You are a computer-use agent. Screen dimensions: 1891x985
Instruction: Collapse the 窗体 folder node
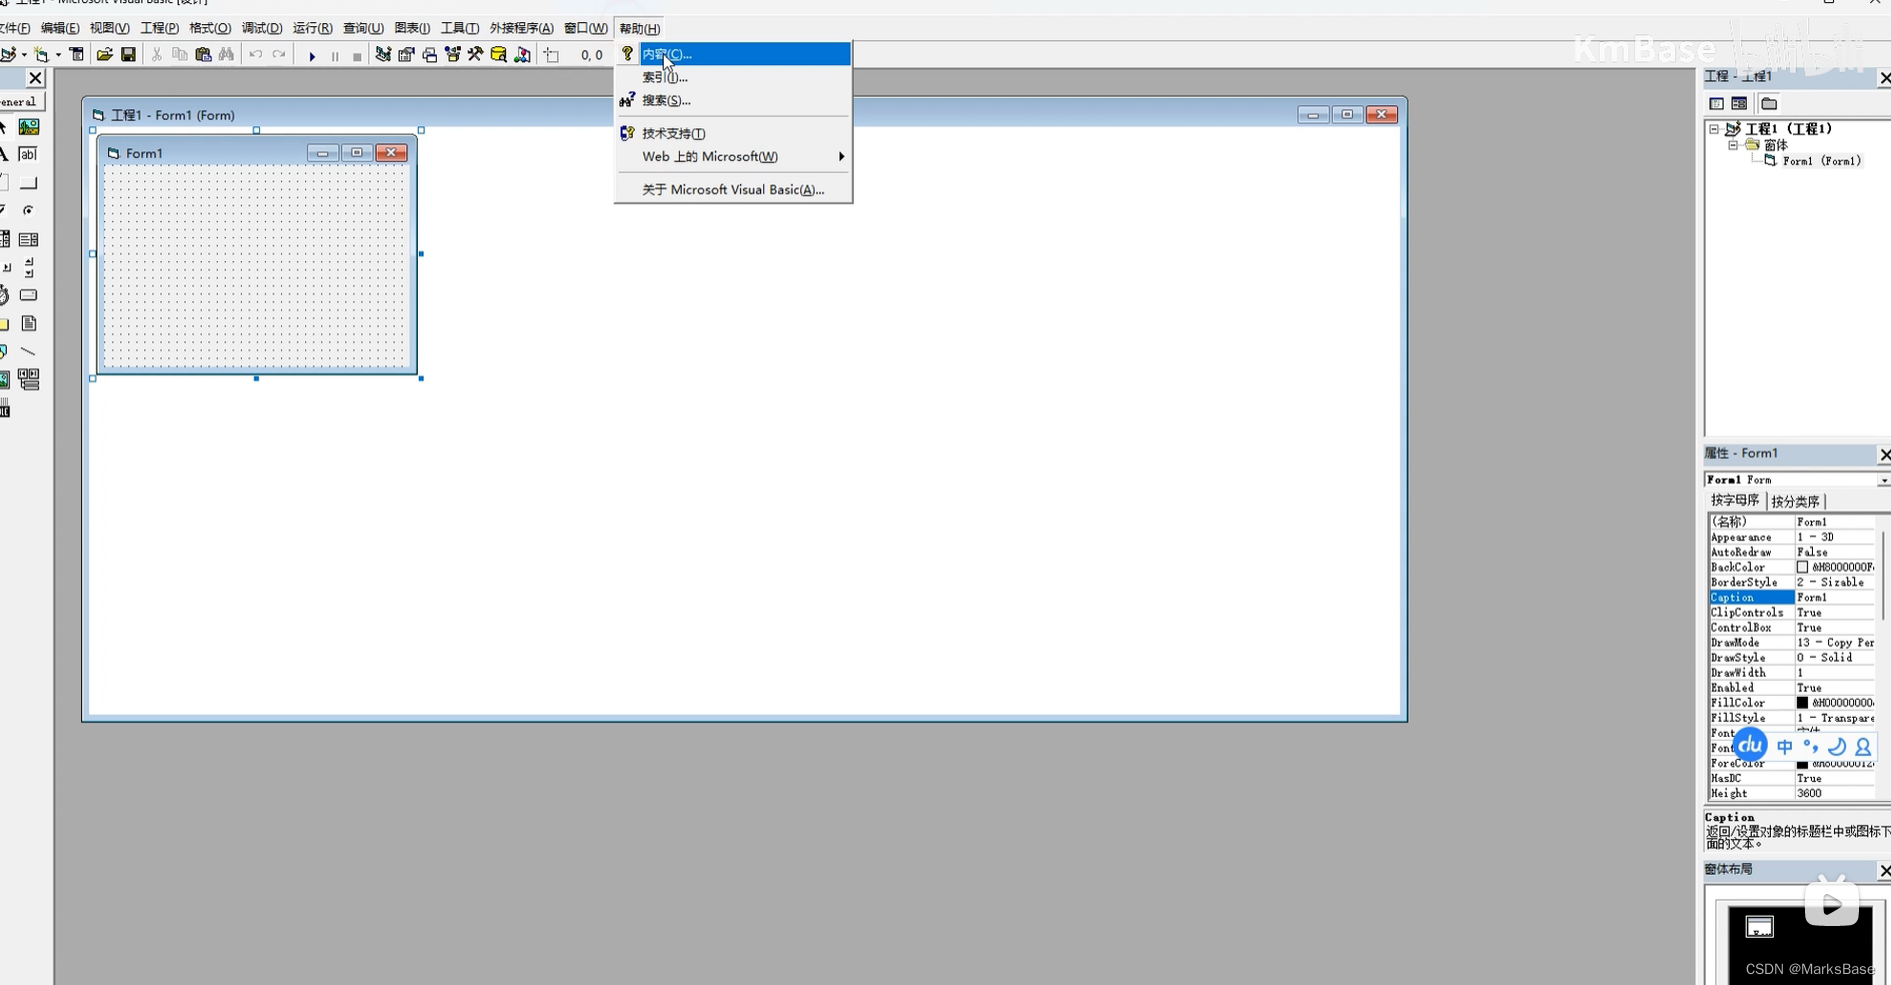point(1733,145)
